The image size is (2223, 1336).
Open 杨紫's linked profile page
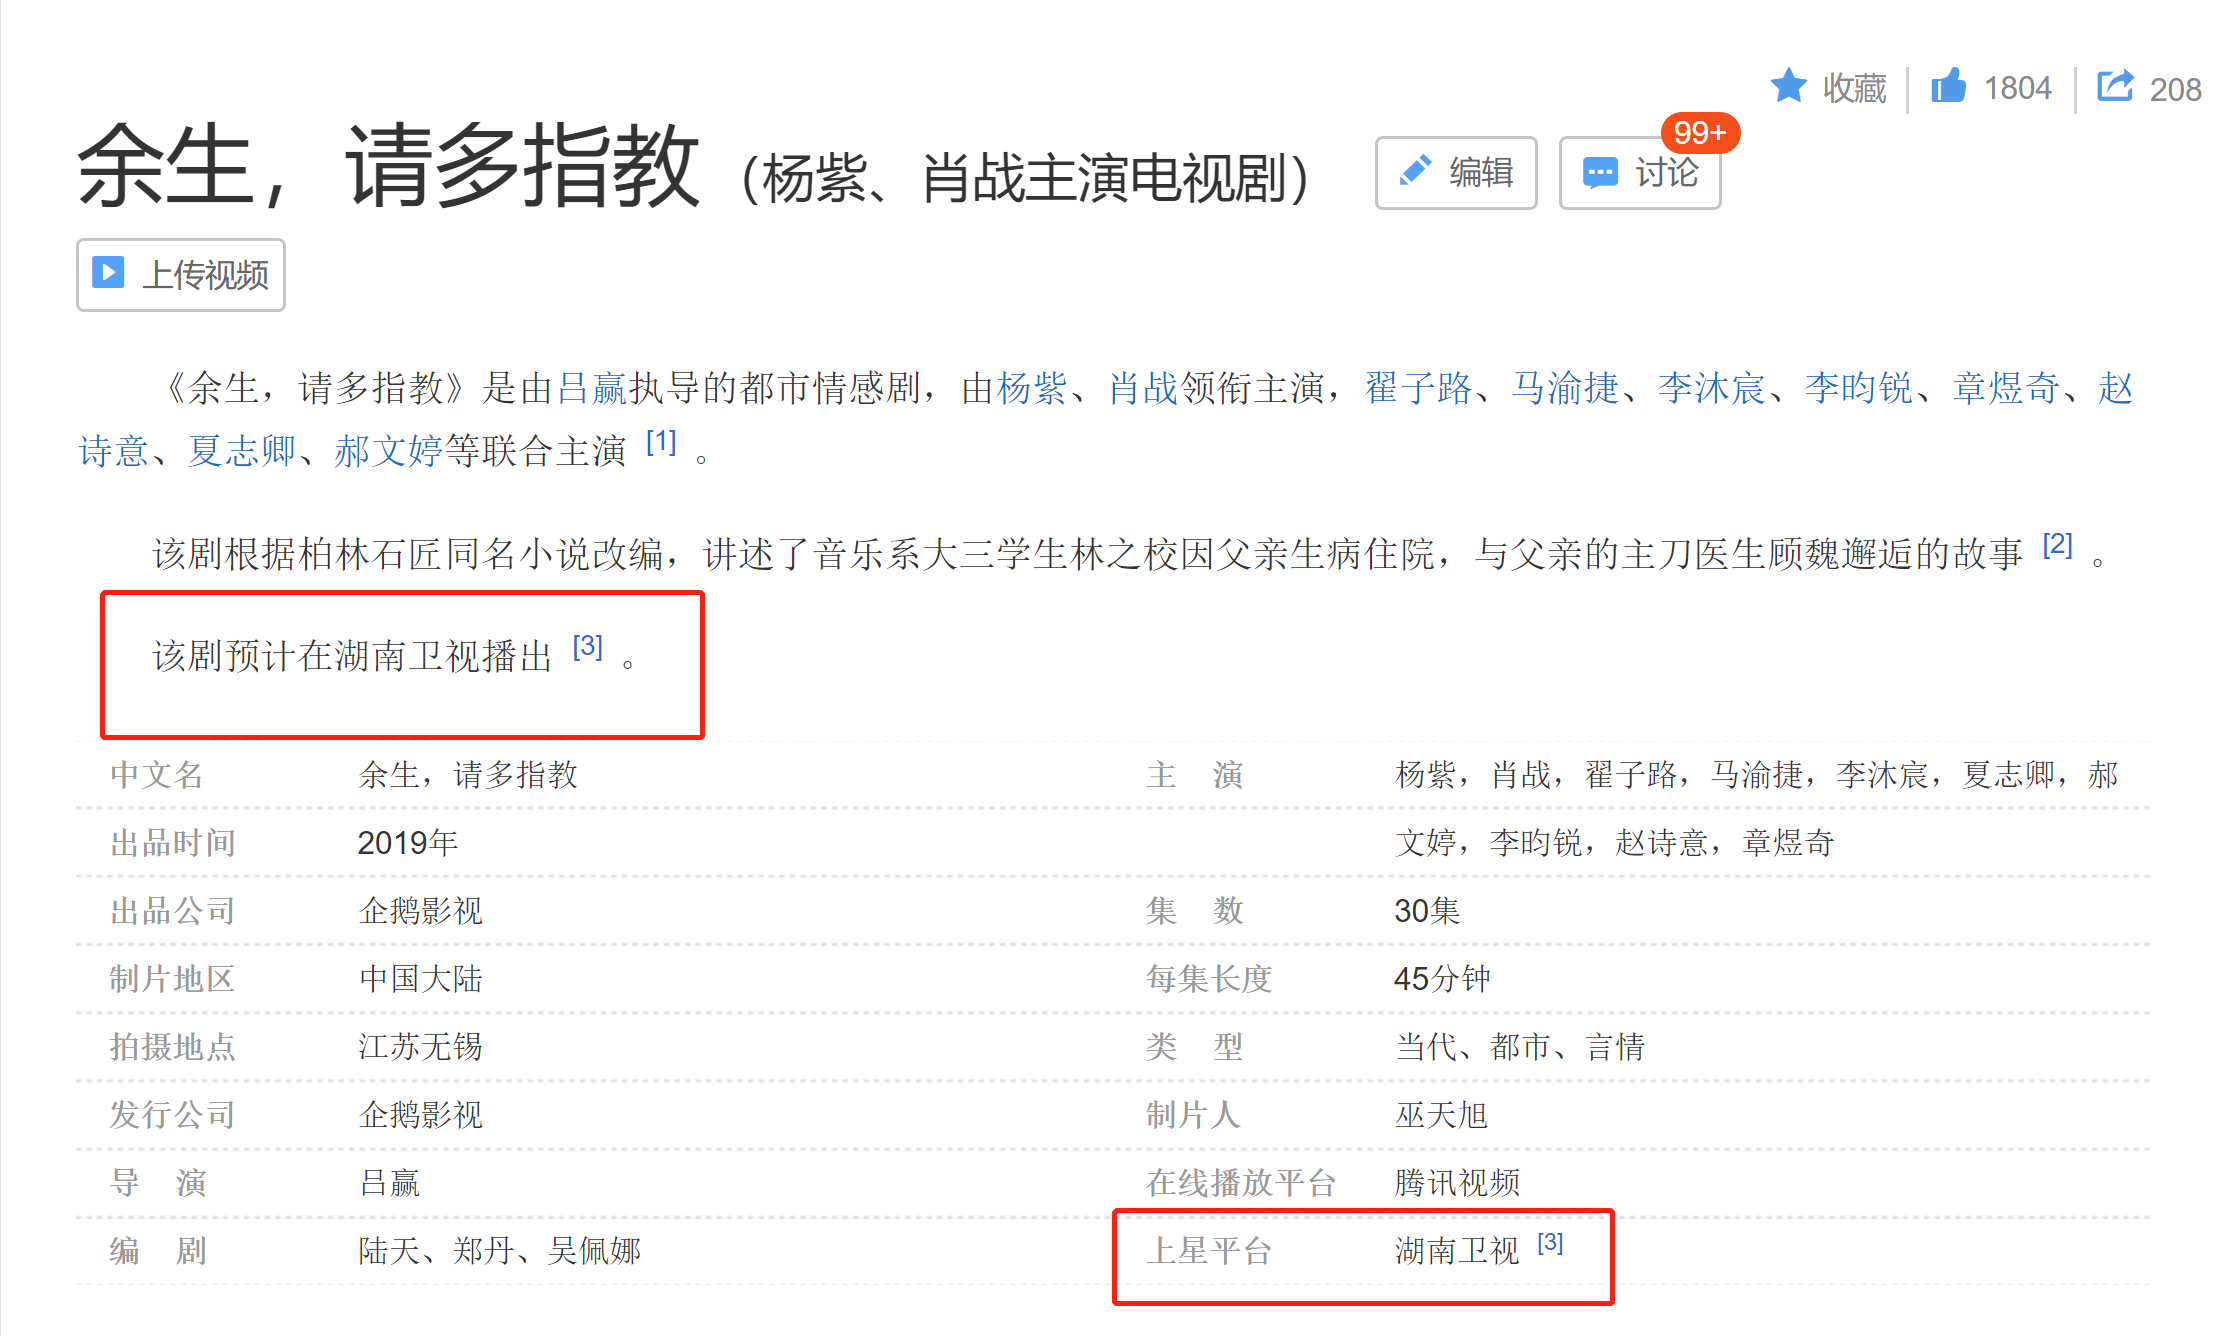click(x=1030, y=390)
